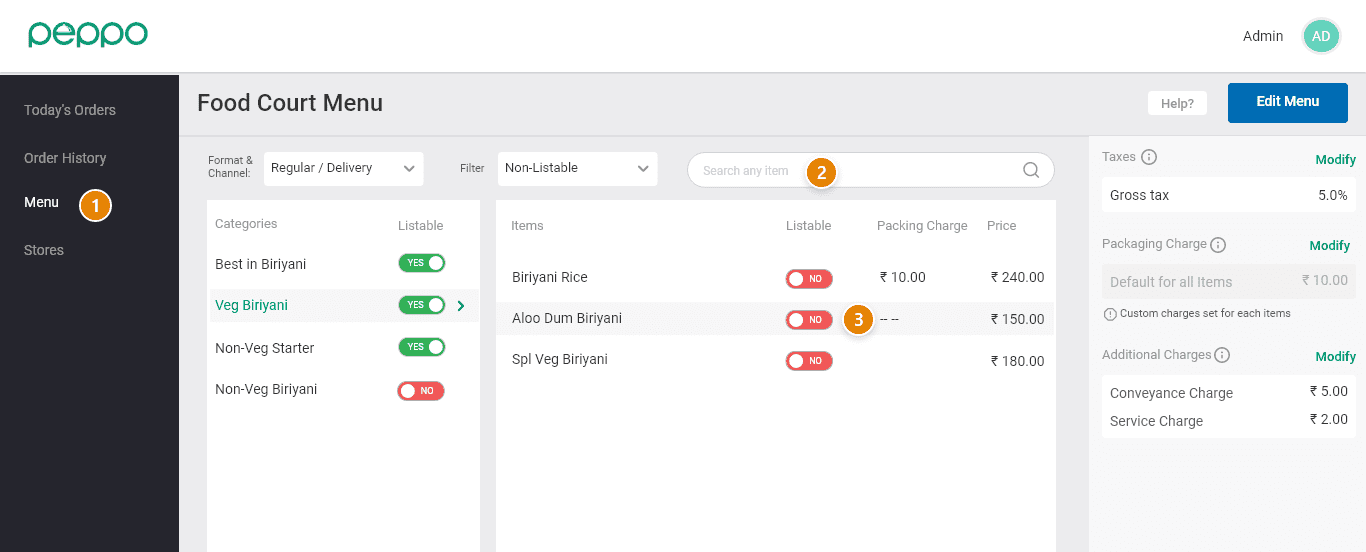The width and height of the screenshot is (1366, 552).
Task: Open Order History from sidebar
Action: [x=65, y=158]
